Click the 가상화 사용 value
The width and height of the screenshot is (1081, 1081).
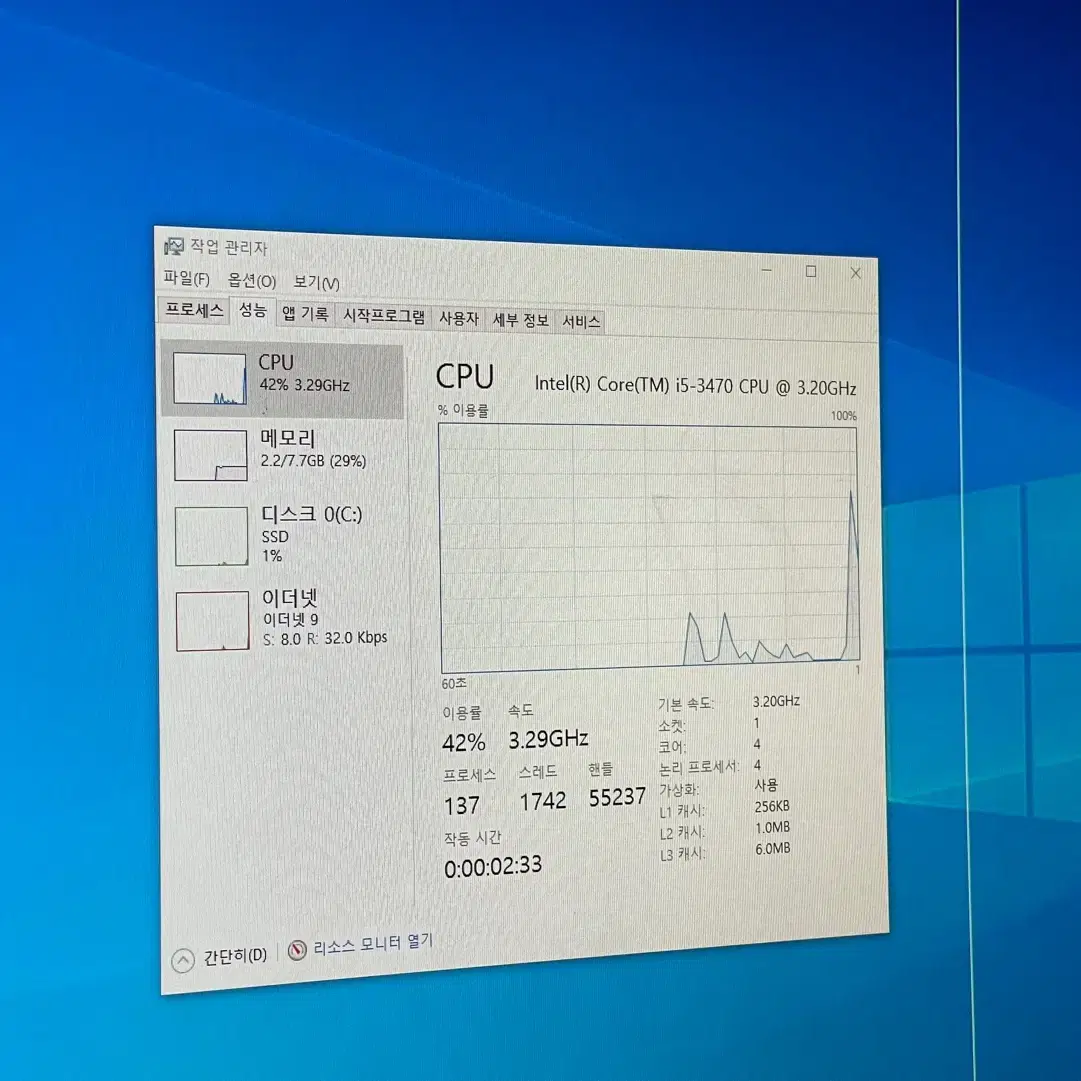766,785
